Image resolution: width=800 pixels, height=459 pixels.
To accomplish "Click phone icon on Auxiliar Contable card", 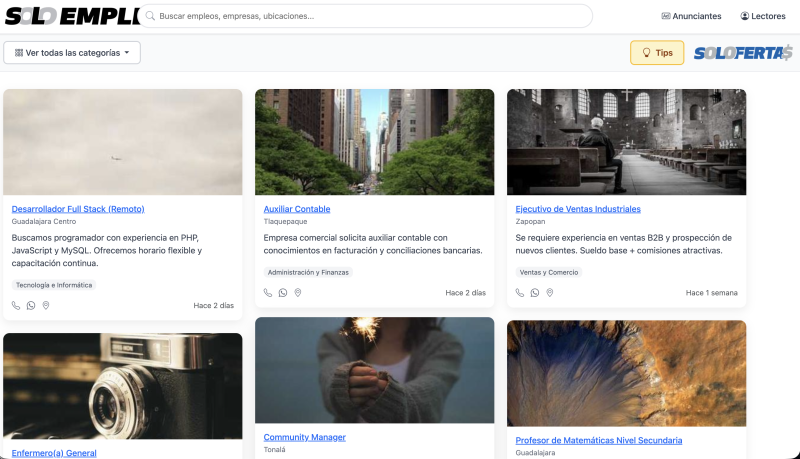I will [x=268, y=293].
